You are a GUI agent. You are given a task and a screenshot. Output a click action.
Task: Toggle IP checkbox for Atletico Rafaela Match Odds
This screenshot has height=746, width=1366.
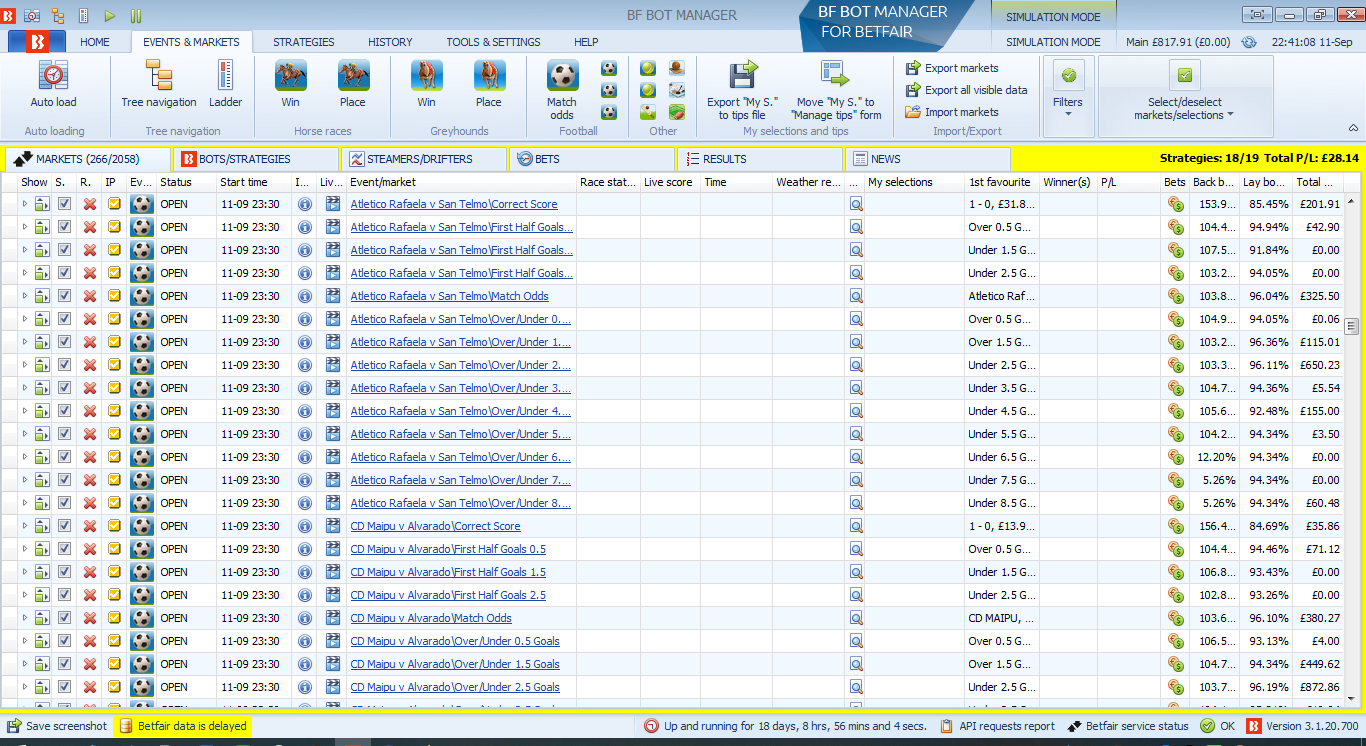(x=114, y=296)
